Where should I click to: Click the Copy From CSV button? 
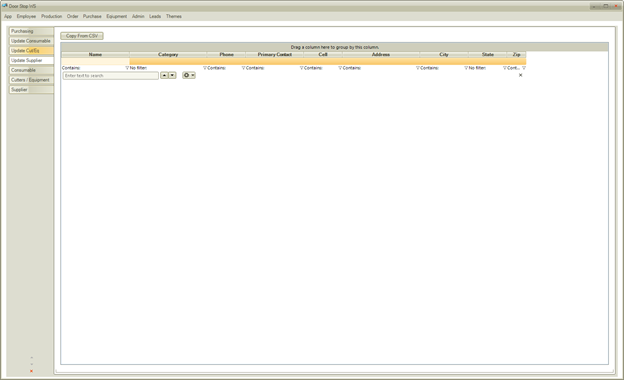pyautogui.click(x=82, y=36)
